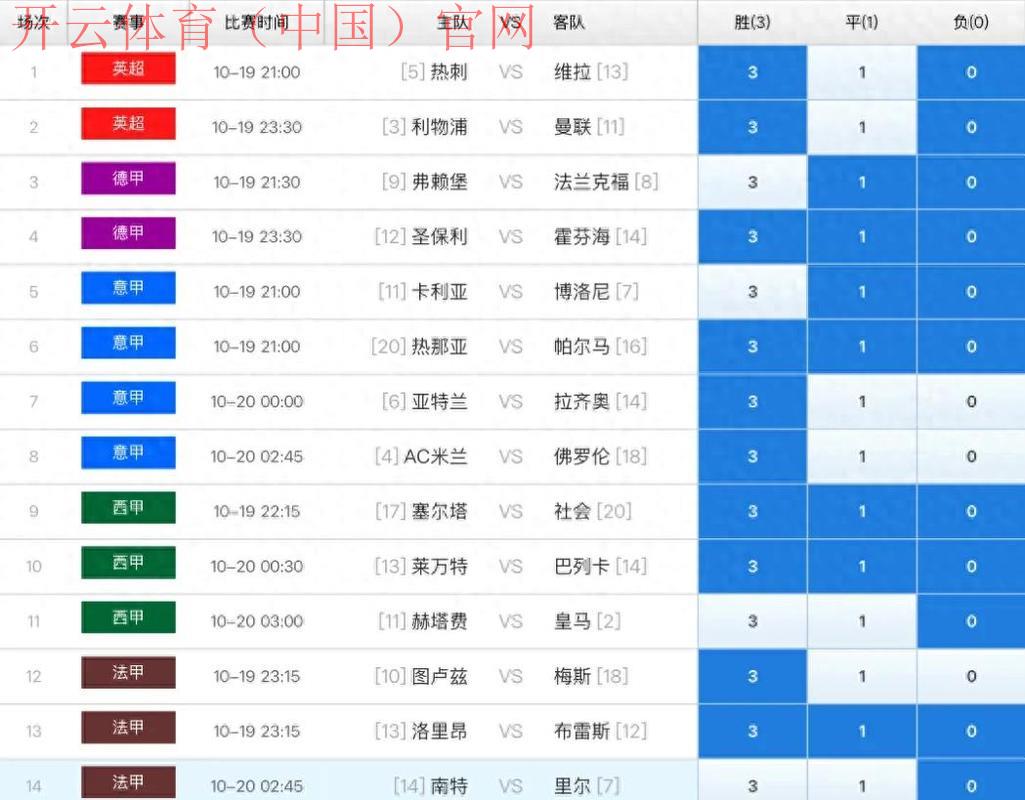Click the 负(0) column header

(971, 22)
